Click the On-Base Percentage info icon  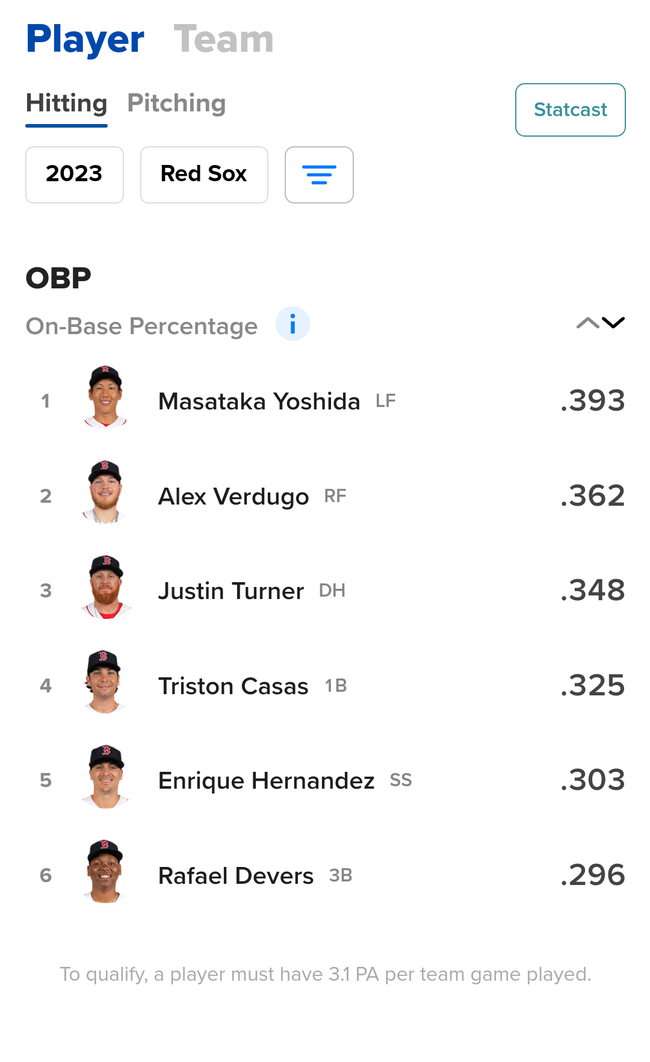click(293, 325)
